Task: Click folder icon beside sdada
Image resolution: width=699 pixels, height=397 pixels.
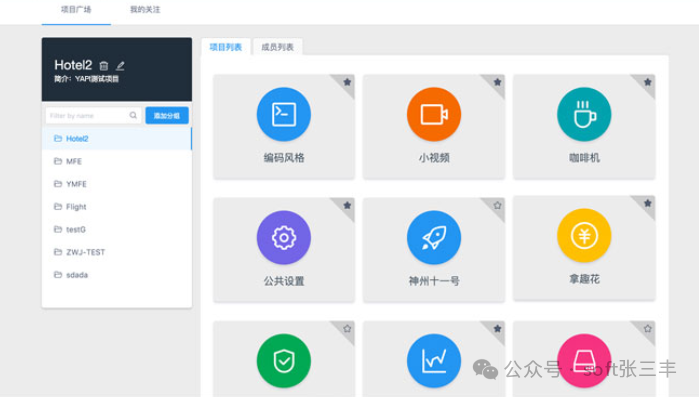Action: click(x=58, y=274)
